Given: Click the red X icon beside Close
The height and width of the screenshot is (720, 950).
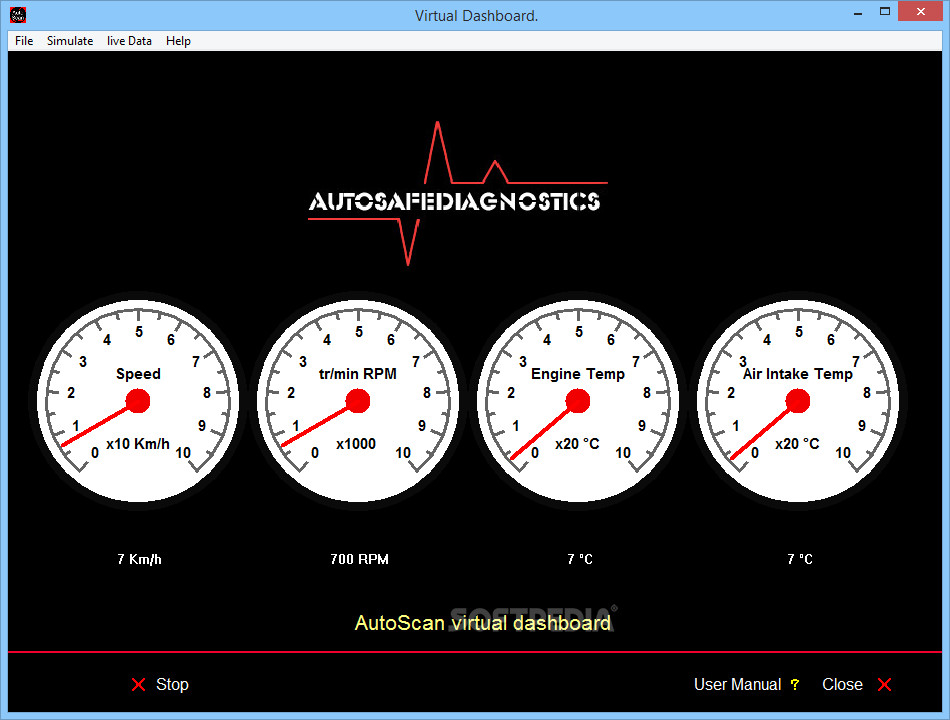Looking at the screenshot, I should pos(884,684).
